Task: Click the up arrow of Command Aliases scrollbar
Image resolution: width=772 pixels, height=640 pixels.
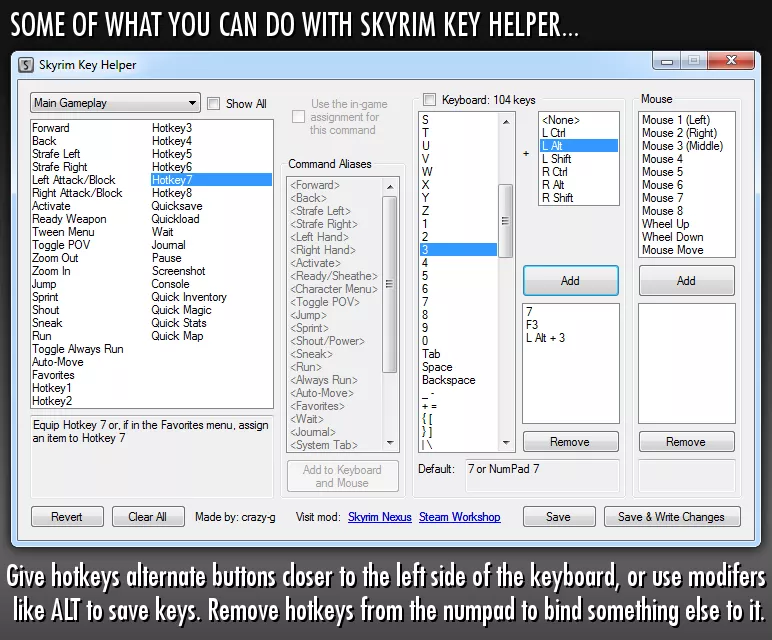Action: pyautogui.click(x=390, y=187)
